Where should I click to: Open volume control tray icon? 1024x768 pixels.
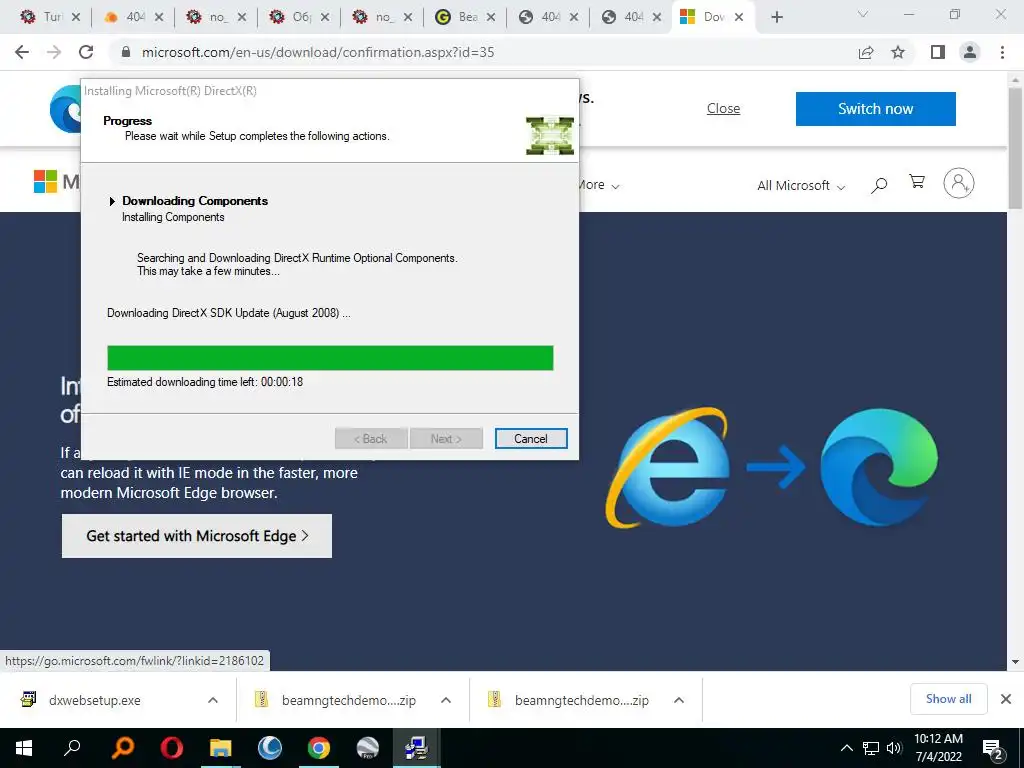point(894,748)
